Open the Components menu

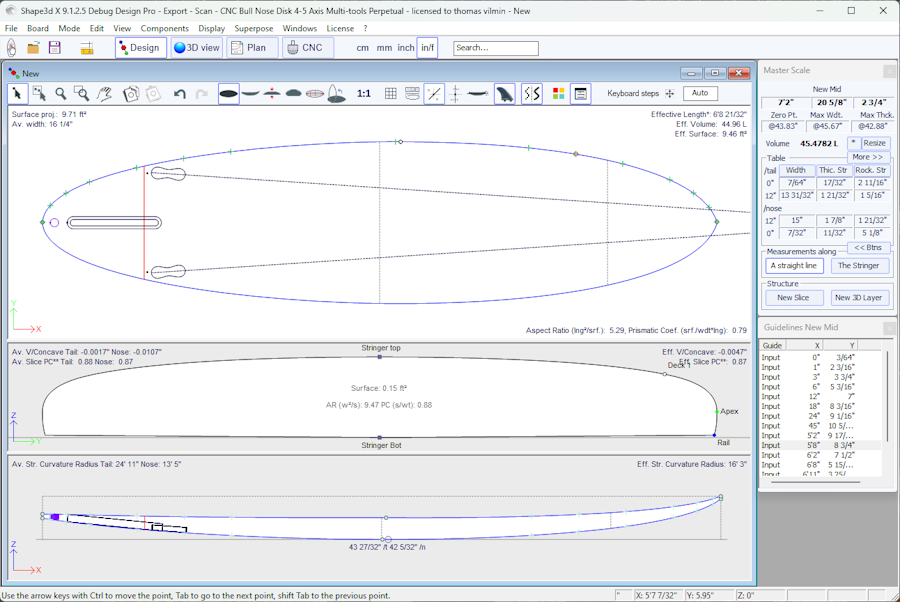tap(164, 29)
